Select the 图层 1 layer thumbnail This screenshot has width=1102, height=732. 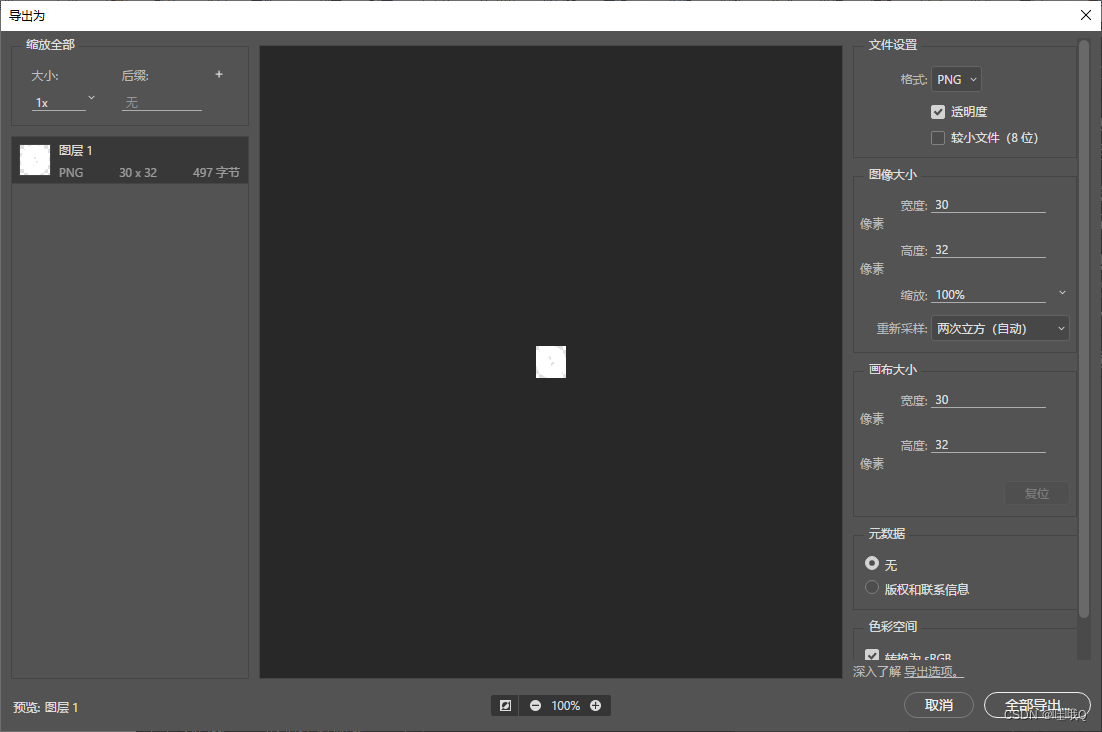[x=34, y=159]
